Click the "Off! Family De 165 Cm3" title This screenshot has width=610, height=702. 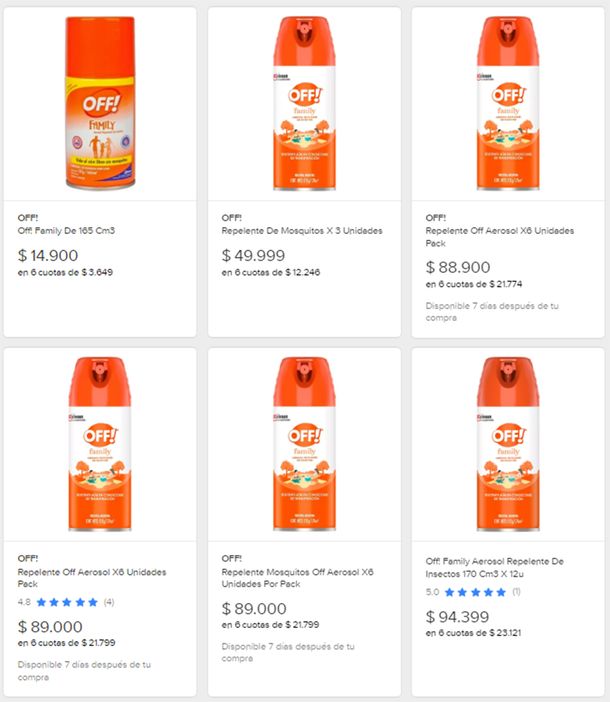point(66,231)
